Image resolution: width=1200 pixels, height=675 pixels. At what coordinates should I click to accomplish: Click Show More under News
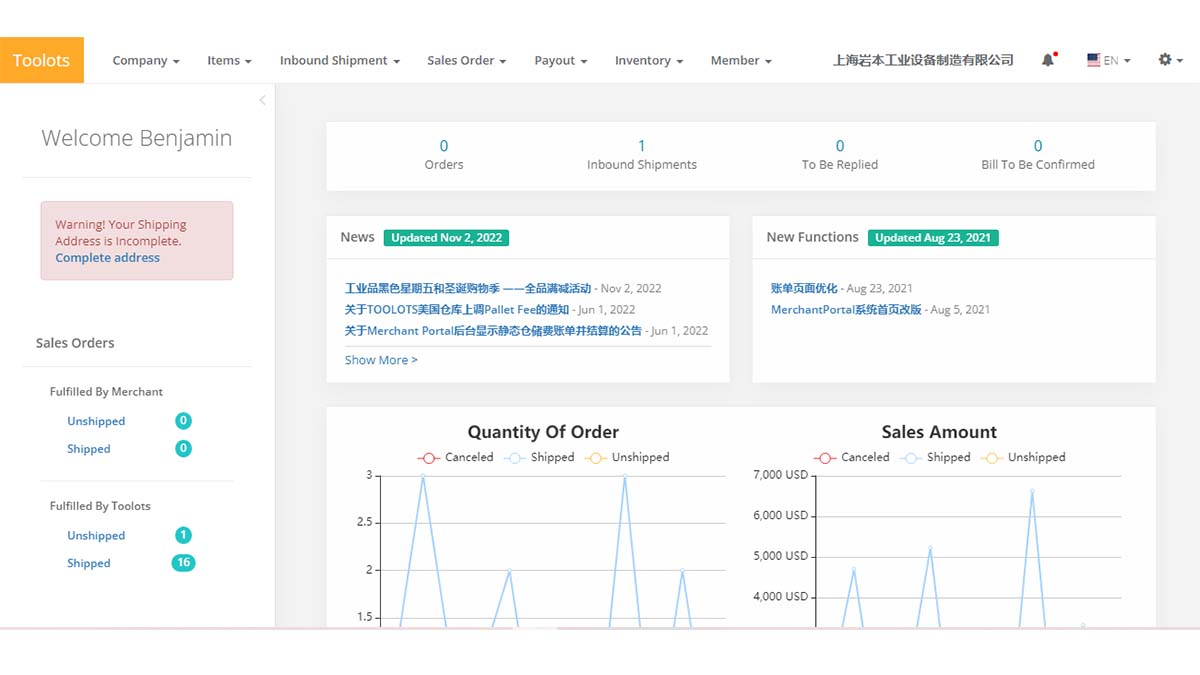pyautogui.click(x=381, y=360)
